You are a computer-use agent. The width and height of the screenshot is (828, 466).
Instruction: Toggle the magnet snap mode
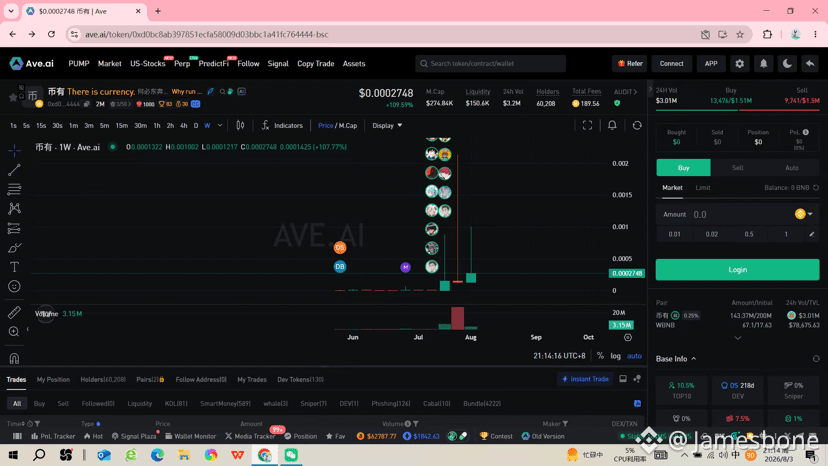[x=14, y=358]
